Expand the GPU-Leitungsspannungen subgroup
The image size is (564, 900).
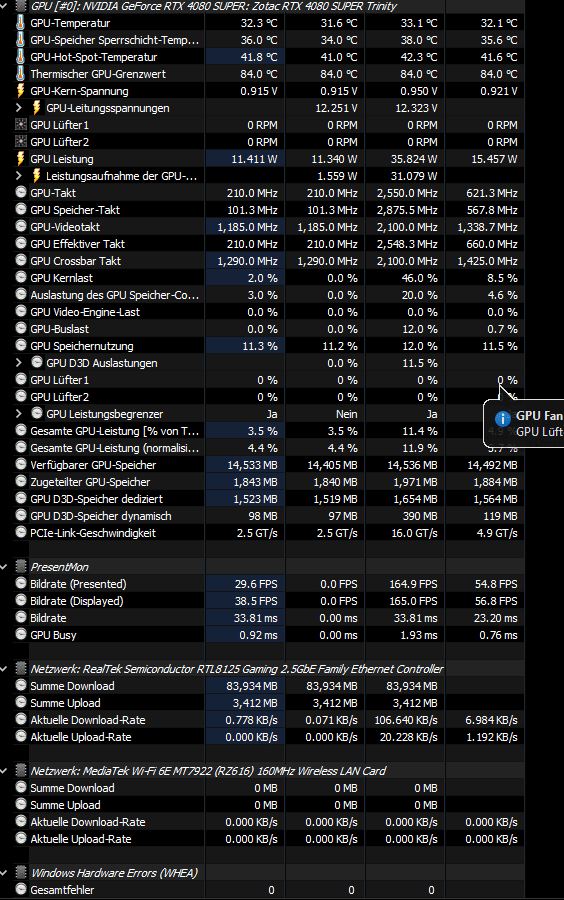18,108
